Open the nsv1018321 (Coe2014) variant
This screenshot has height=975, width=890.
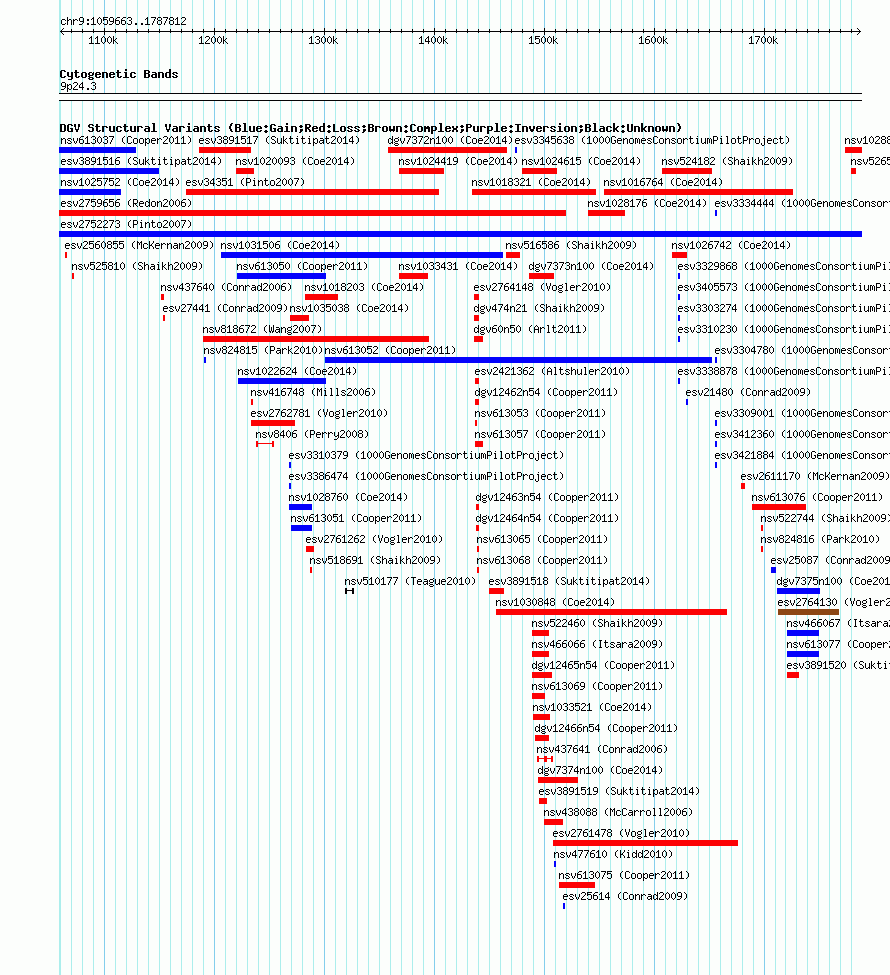click(531, 182)
